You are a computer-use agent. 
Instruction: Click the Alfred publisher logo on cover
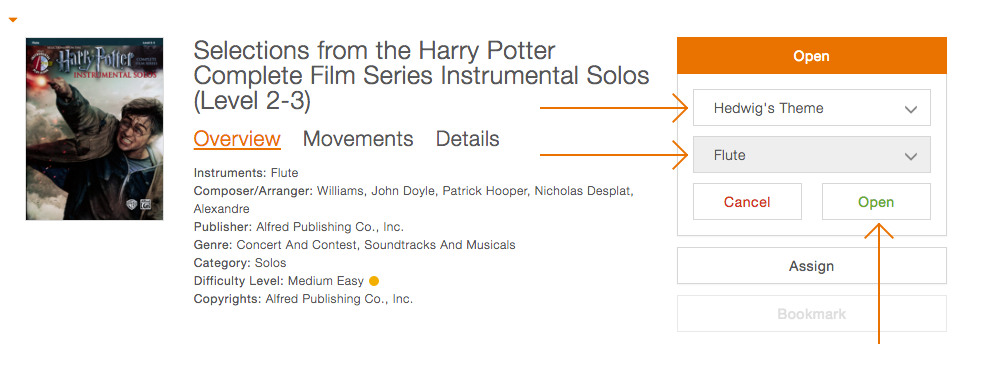(x=147, y=205)
